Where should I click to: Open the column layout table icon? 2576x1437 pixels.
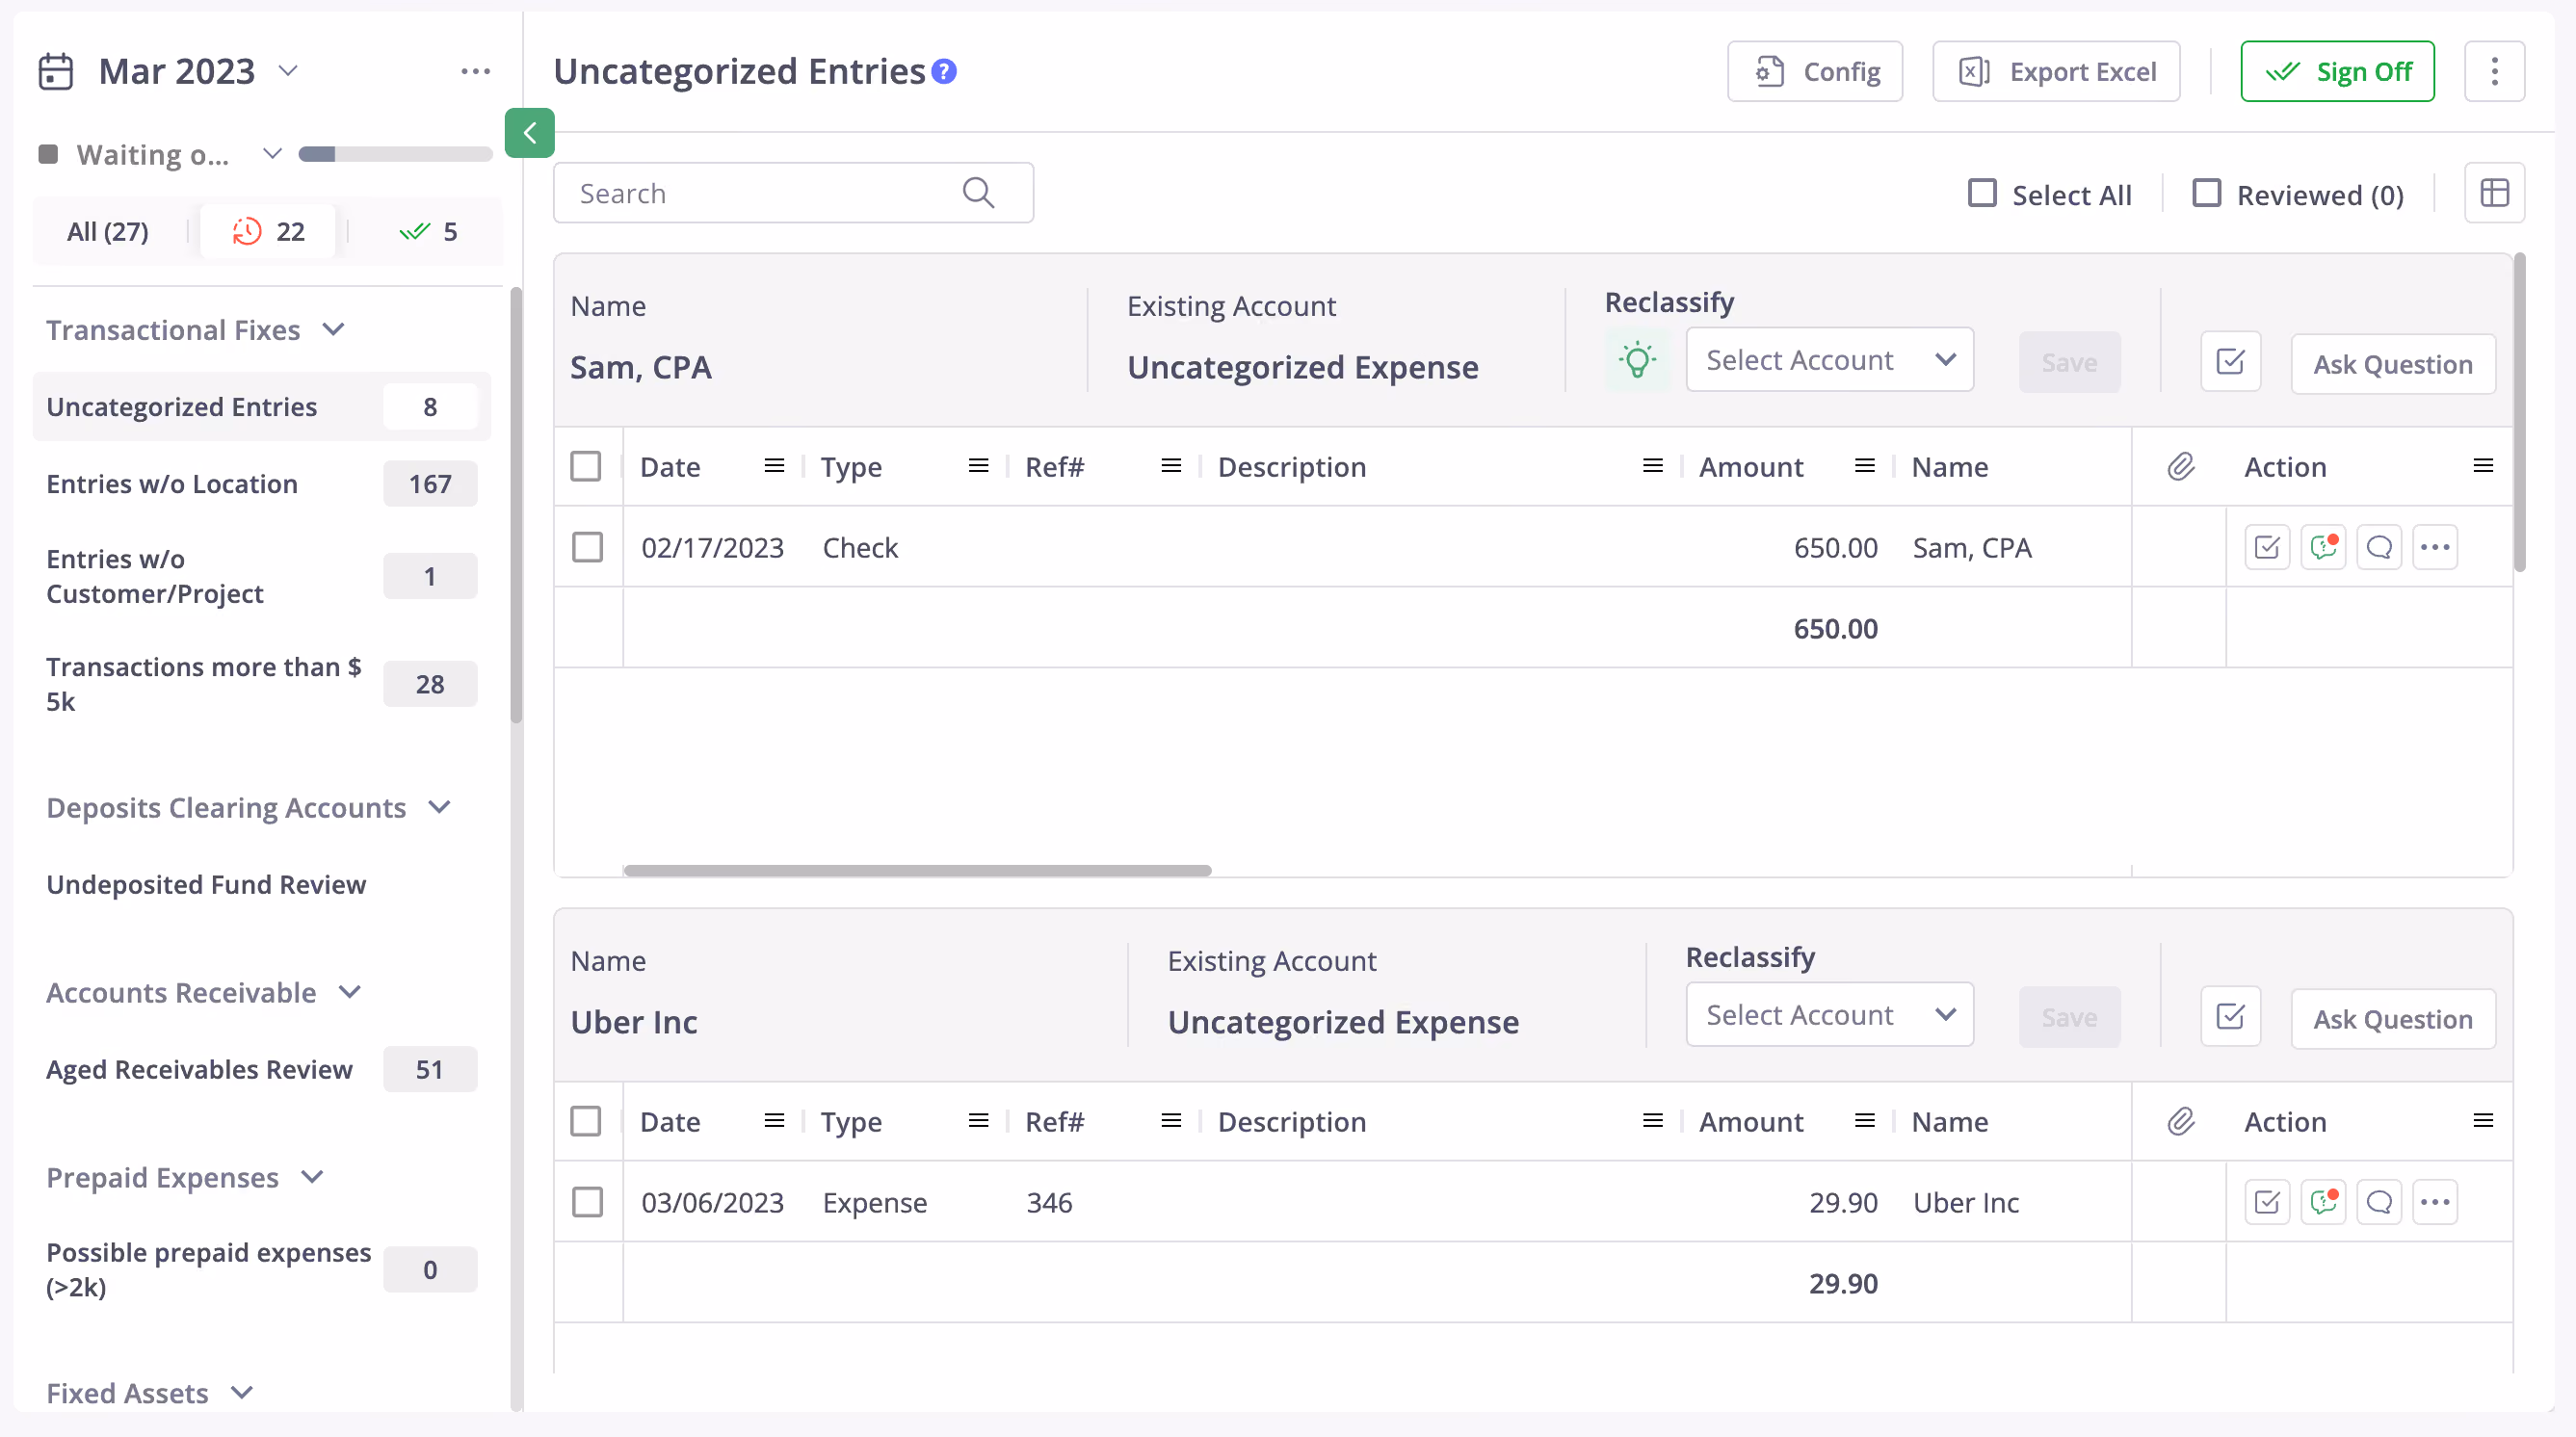2494,193
